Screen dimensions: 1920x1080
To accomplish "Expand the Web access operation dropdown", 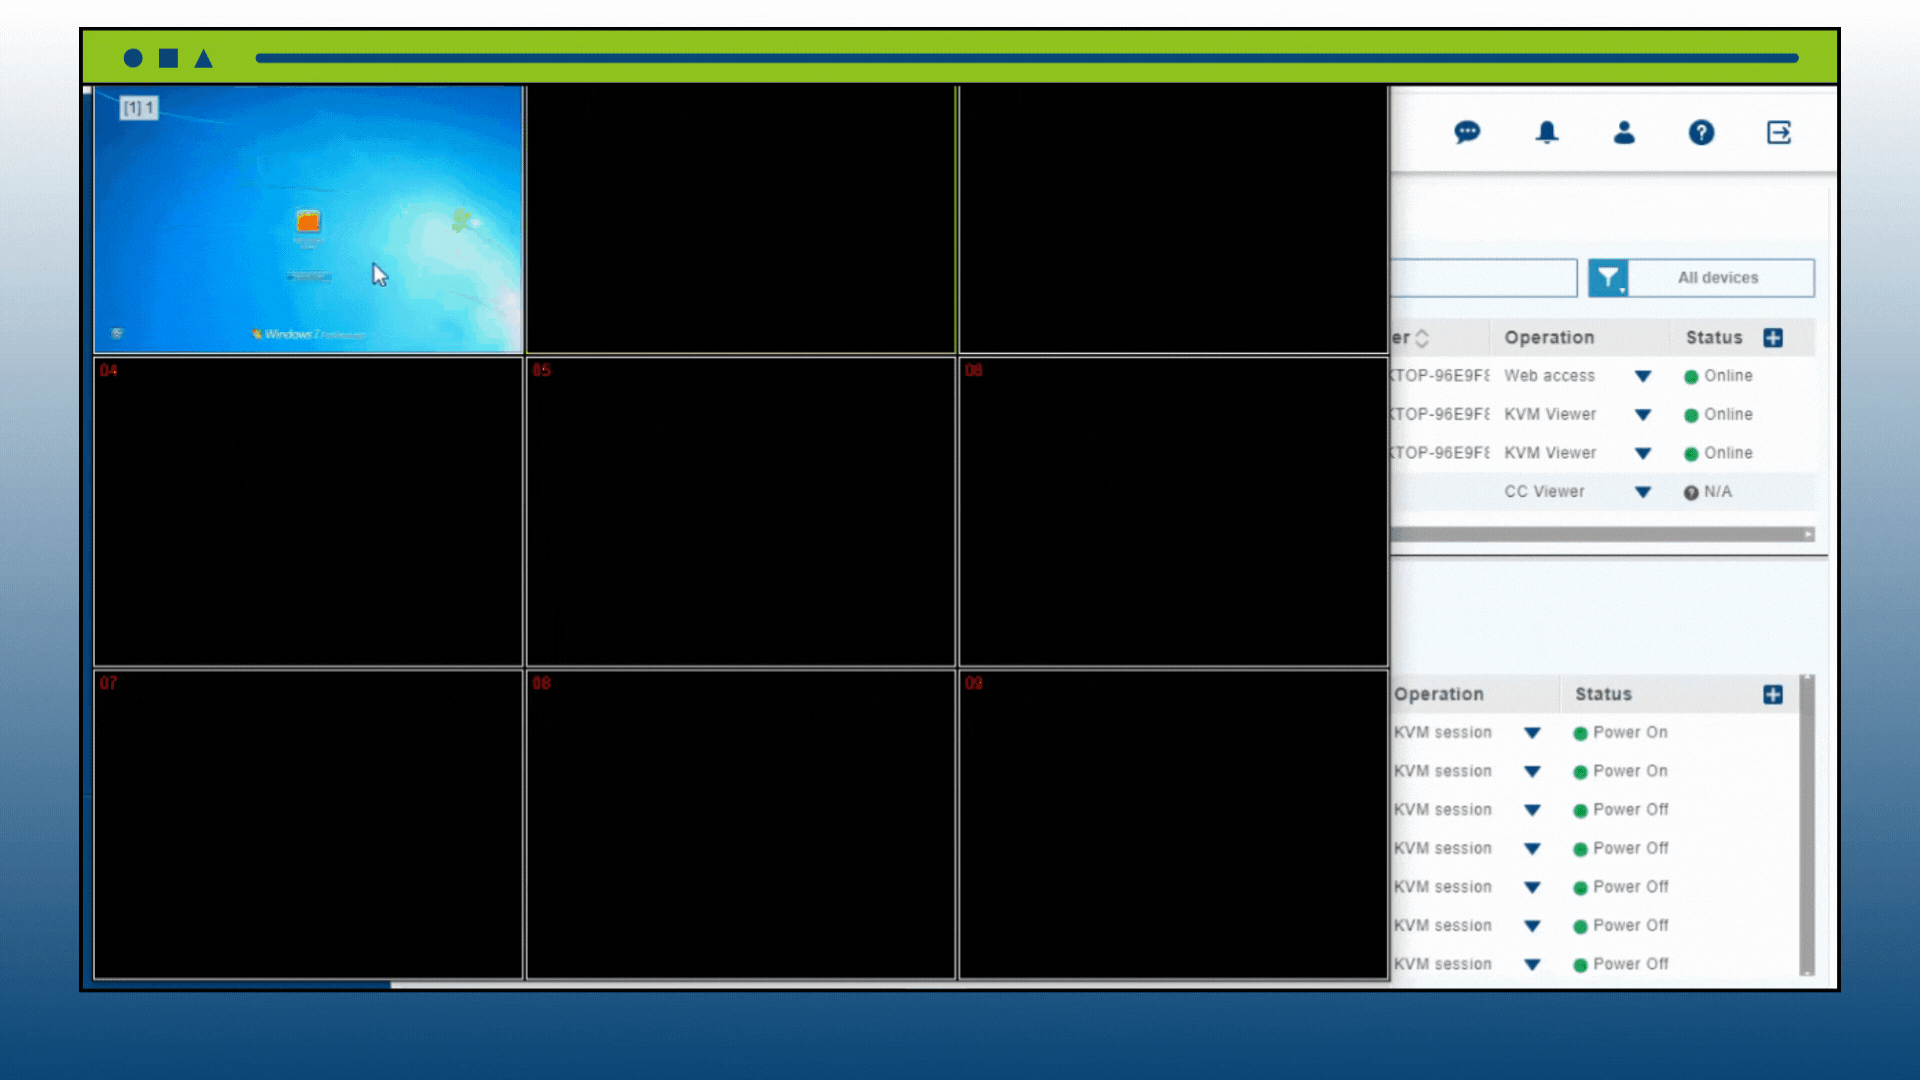I will tap(1642, 377).
